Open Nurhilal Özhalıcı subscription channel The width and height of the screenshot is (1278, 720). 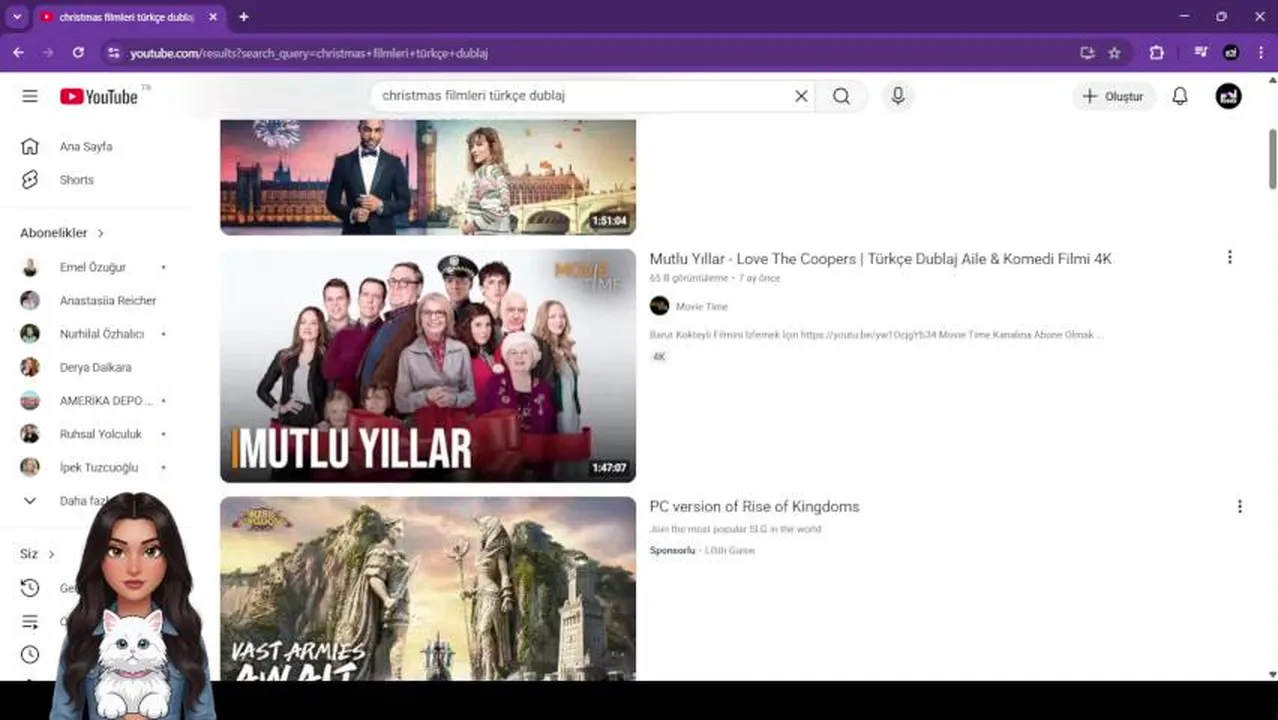[100, 334]
